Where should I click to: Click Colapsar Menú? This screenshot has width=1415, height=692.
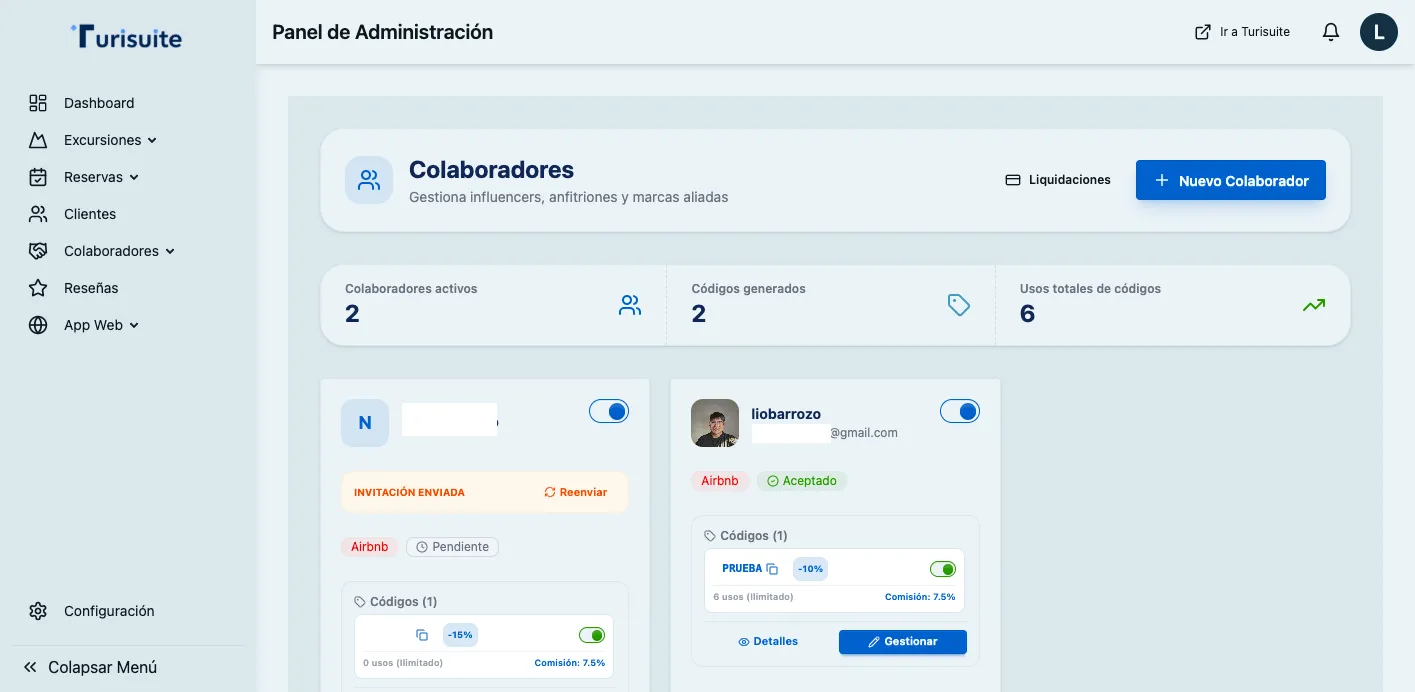(90, 667)
